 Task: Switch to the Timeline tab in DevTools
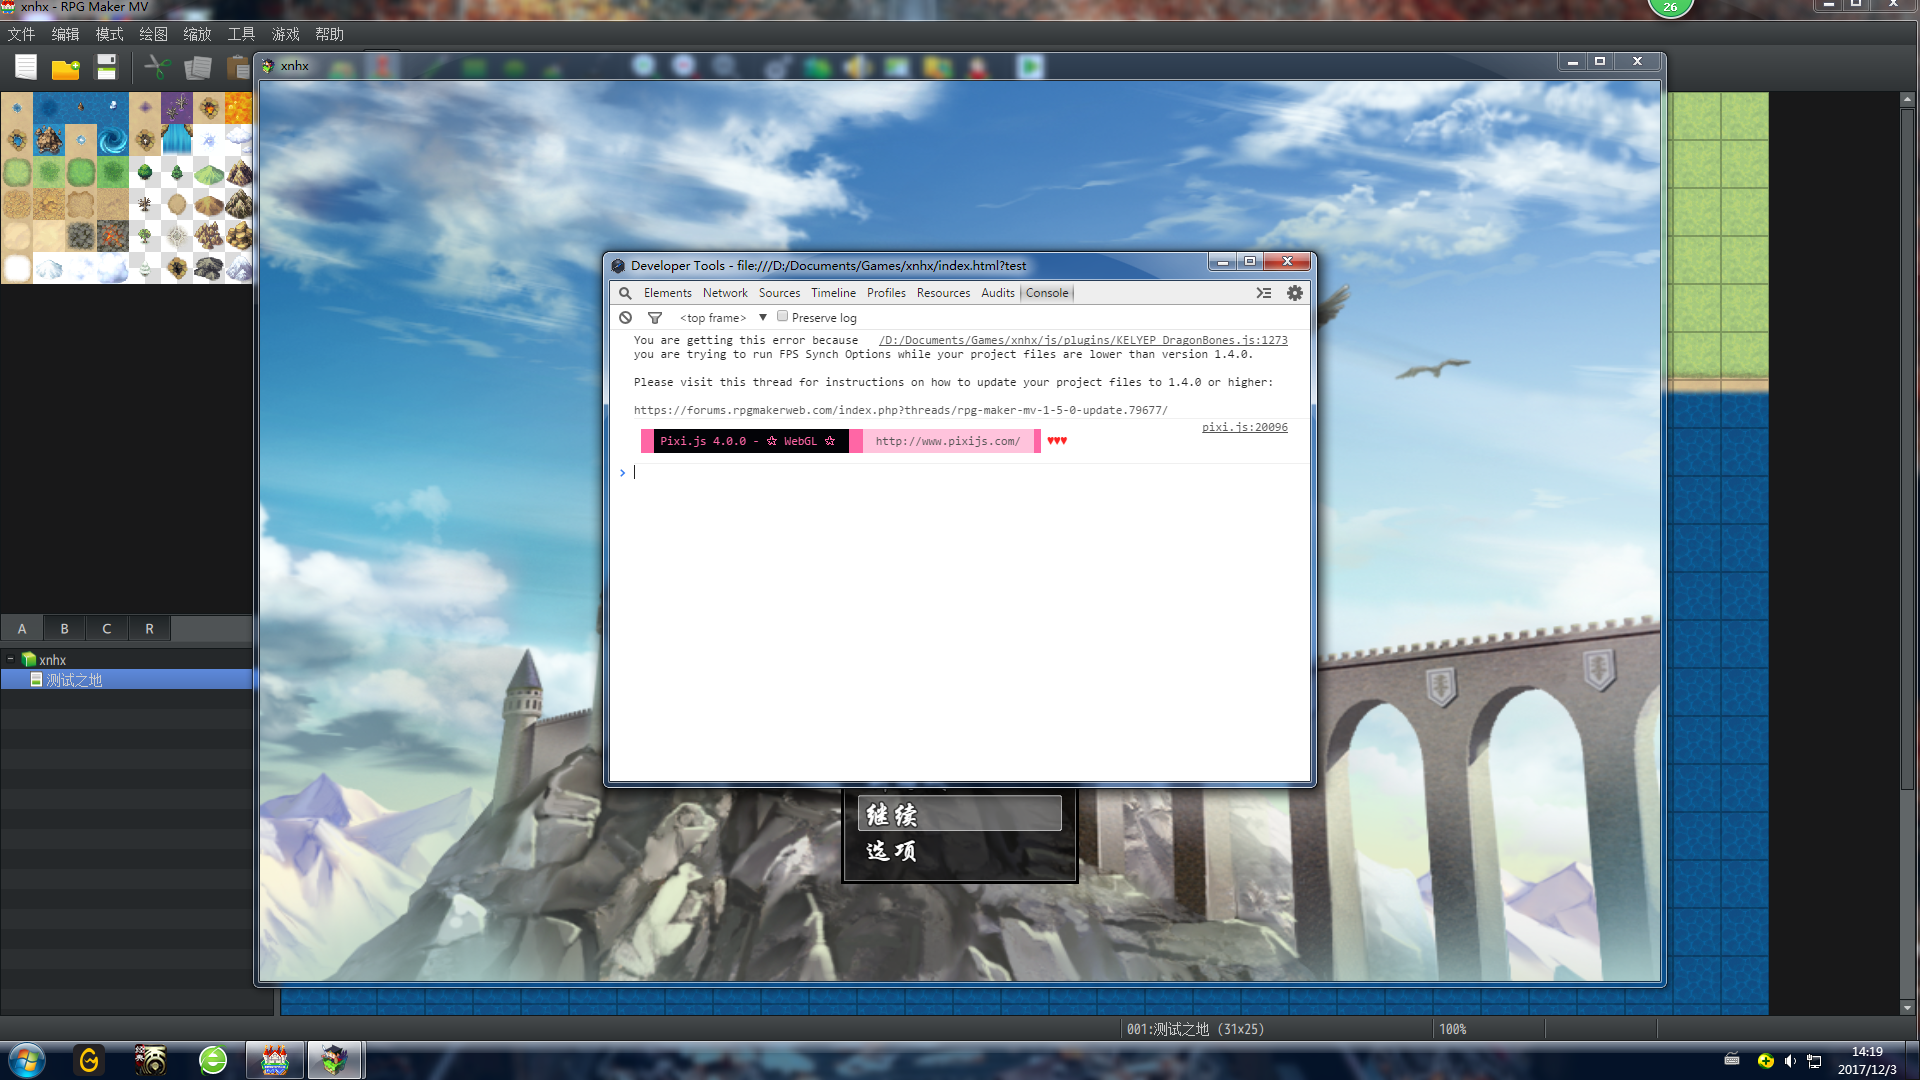[x=833, y=293]
